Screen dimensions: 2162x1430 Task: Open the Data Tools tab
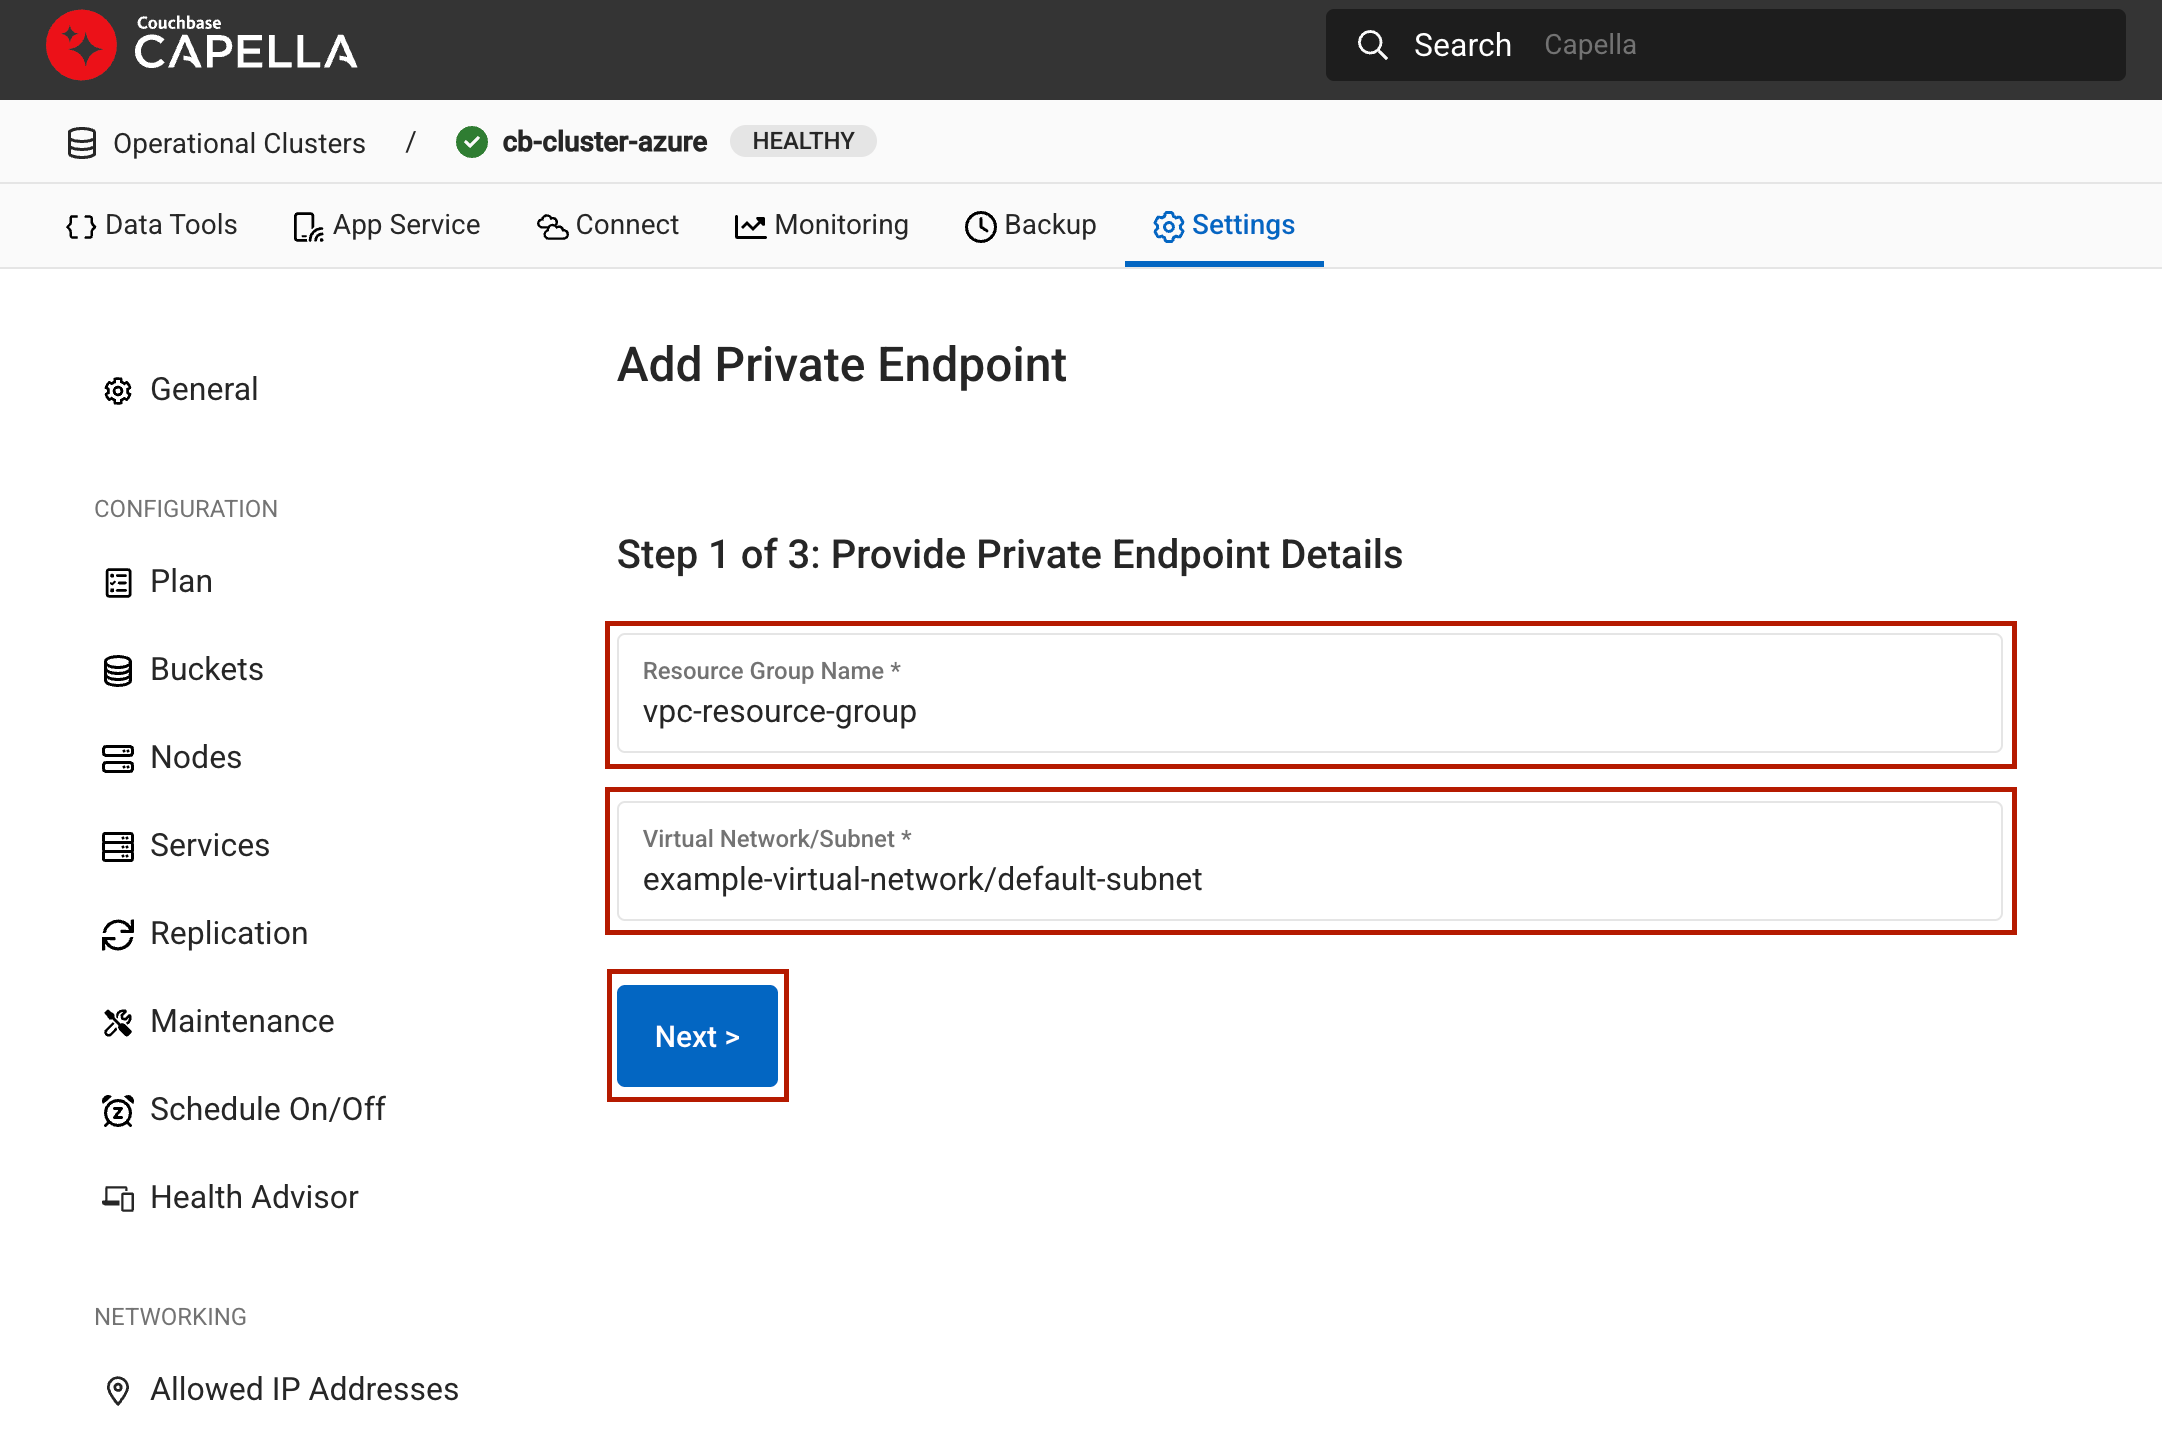[x=152, y=225]
